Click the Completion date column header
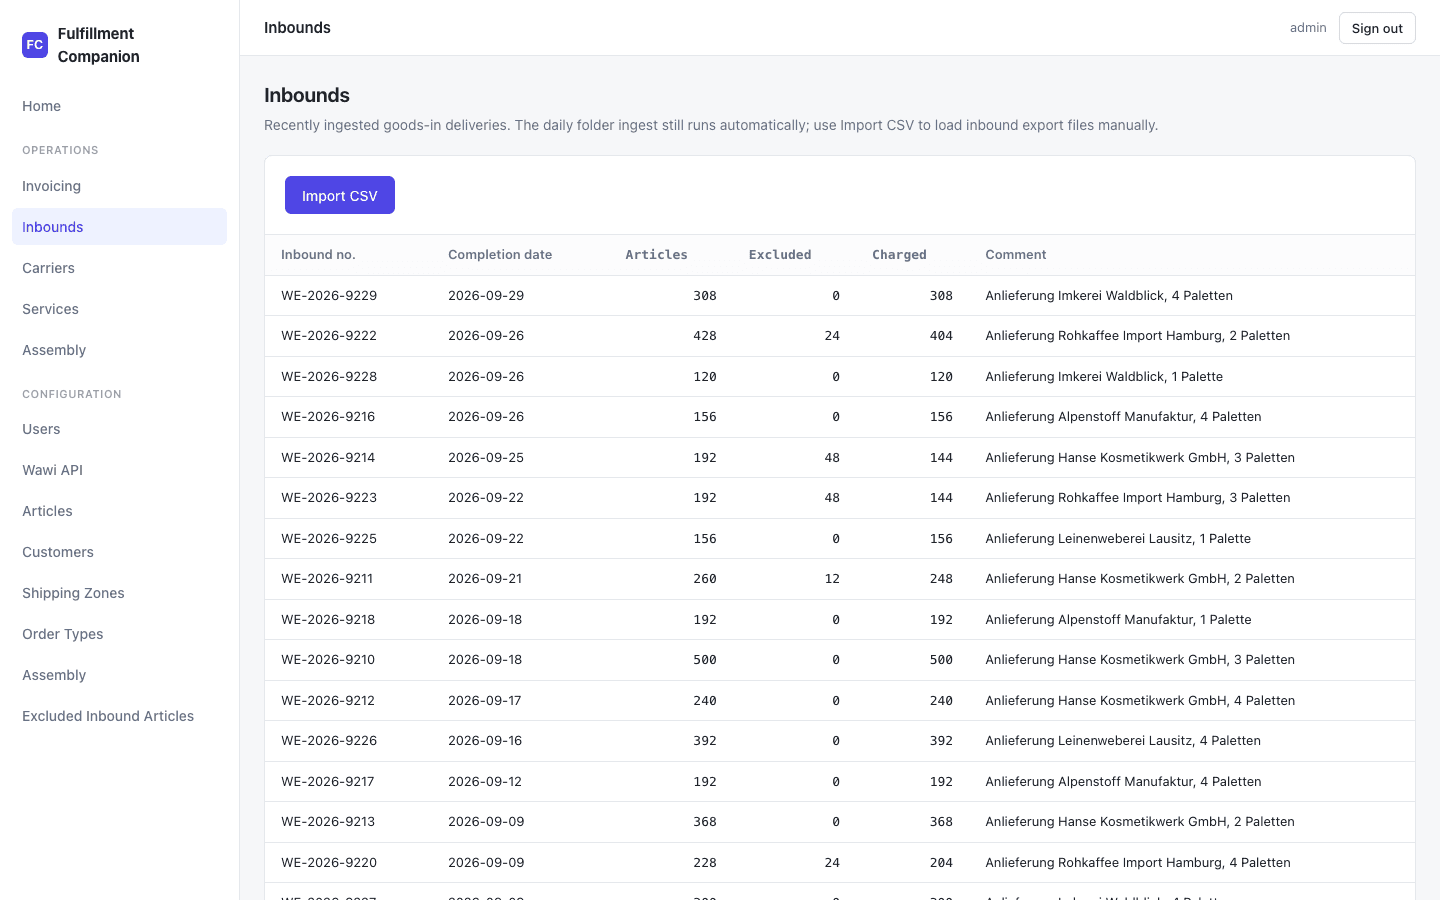 coord(500,255)
